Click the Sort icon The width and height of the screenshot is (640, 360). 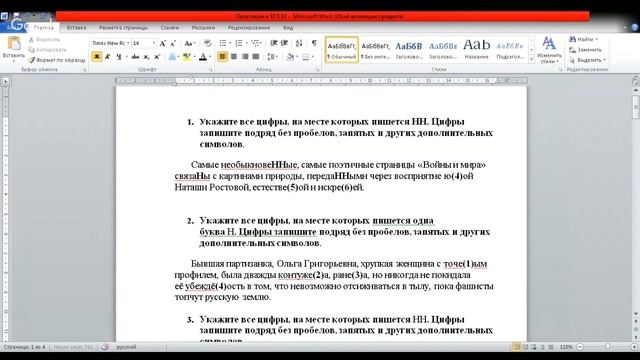[299, 43]
